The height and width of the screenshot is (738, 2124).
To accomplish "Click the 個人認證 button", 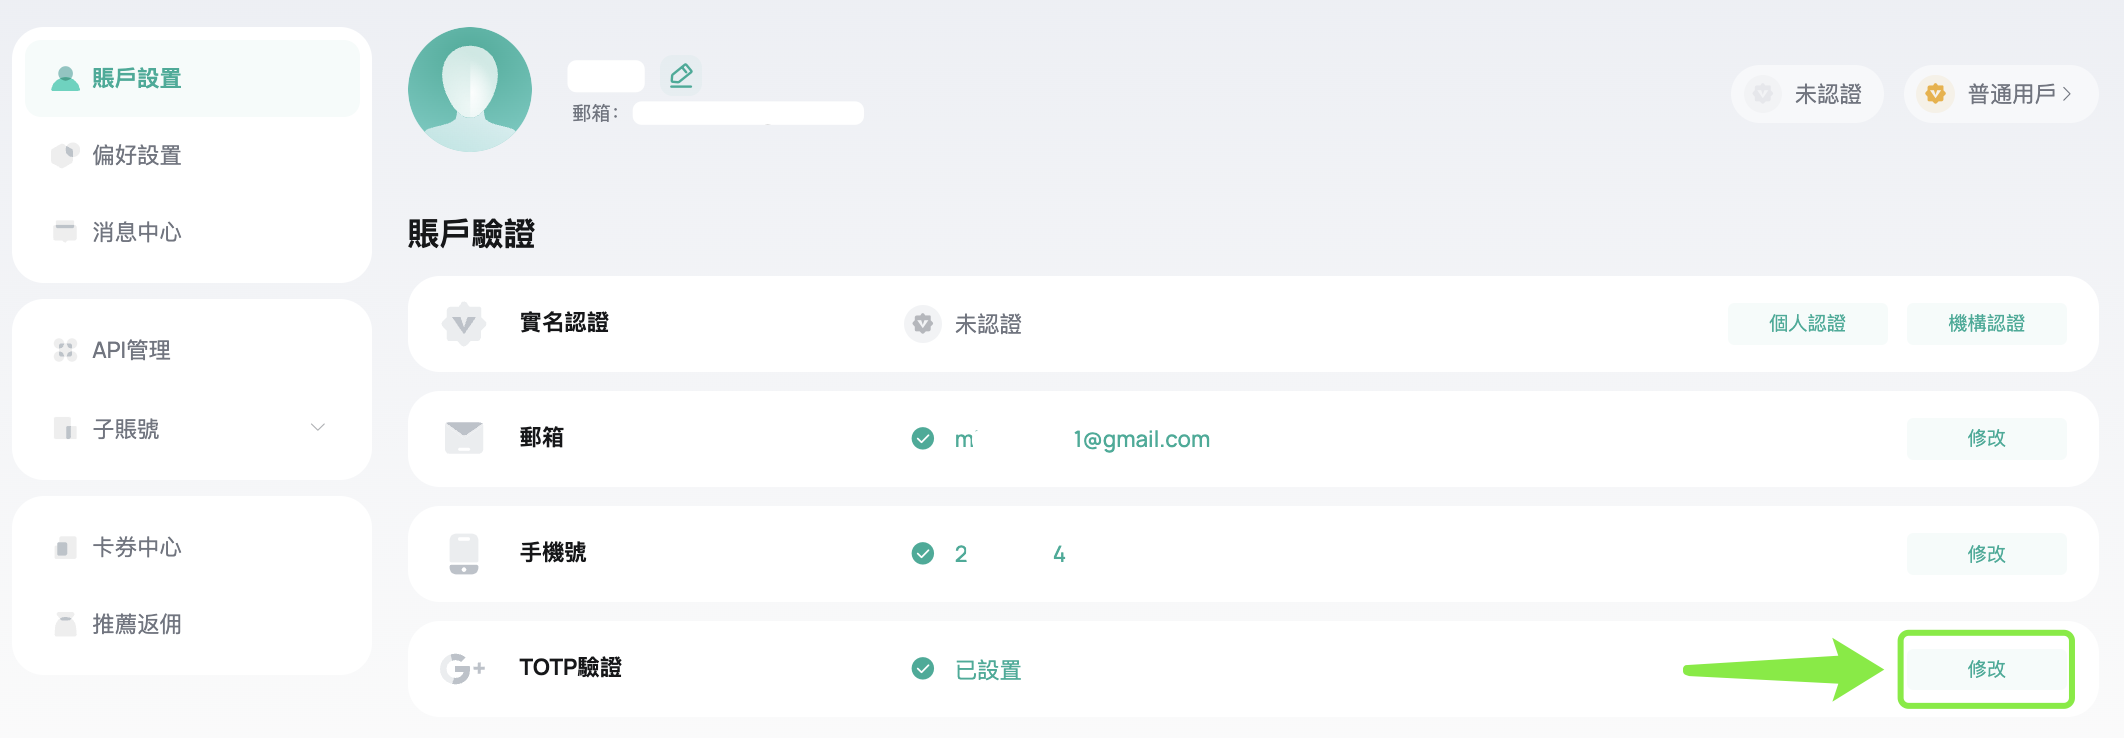I will click(x=1807, y=324).
